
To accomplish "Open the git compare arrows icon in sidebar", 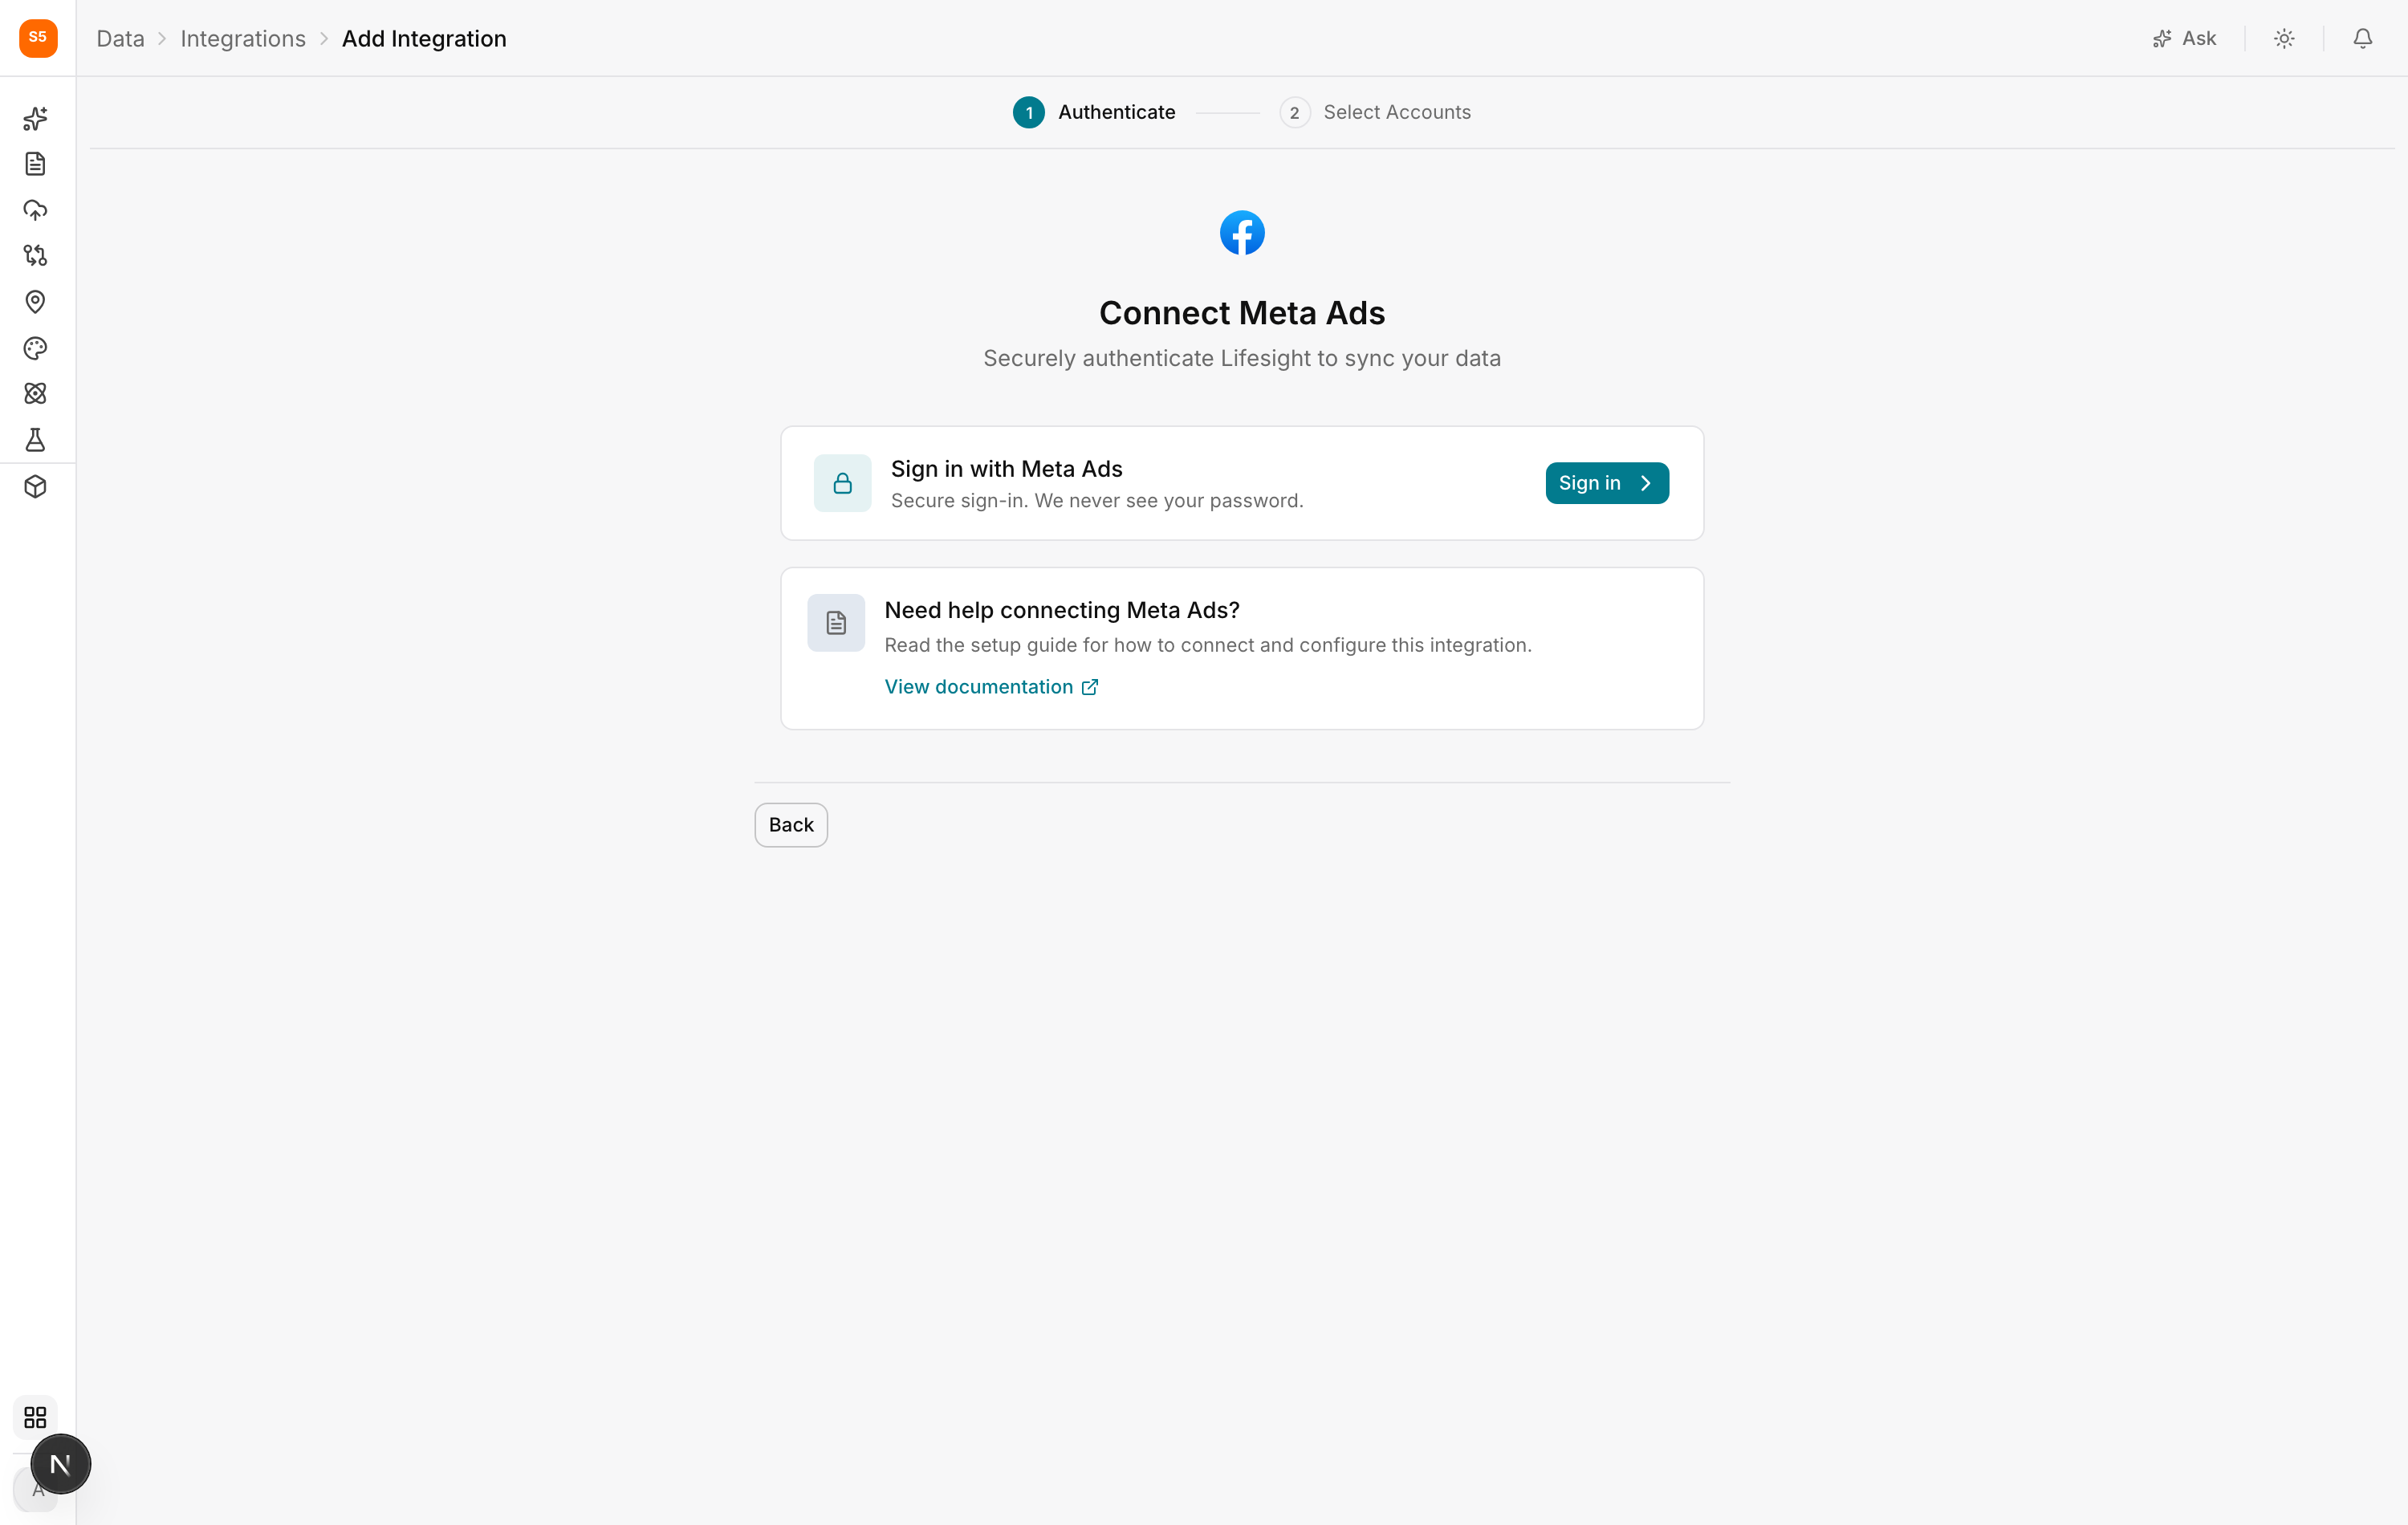I will 36,256.
